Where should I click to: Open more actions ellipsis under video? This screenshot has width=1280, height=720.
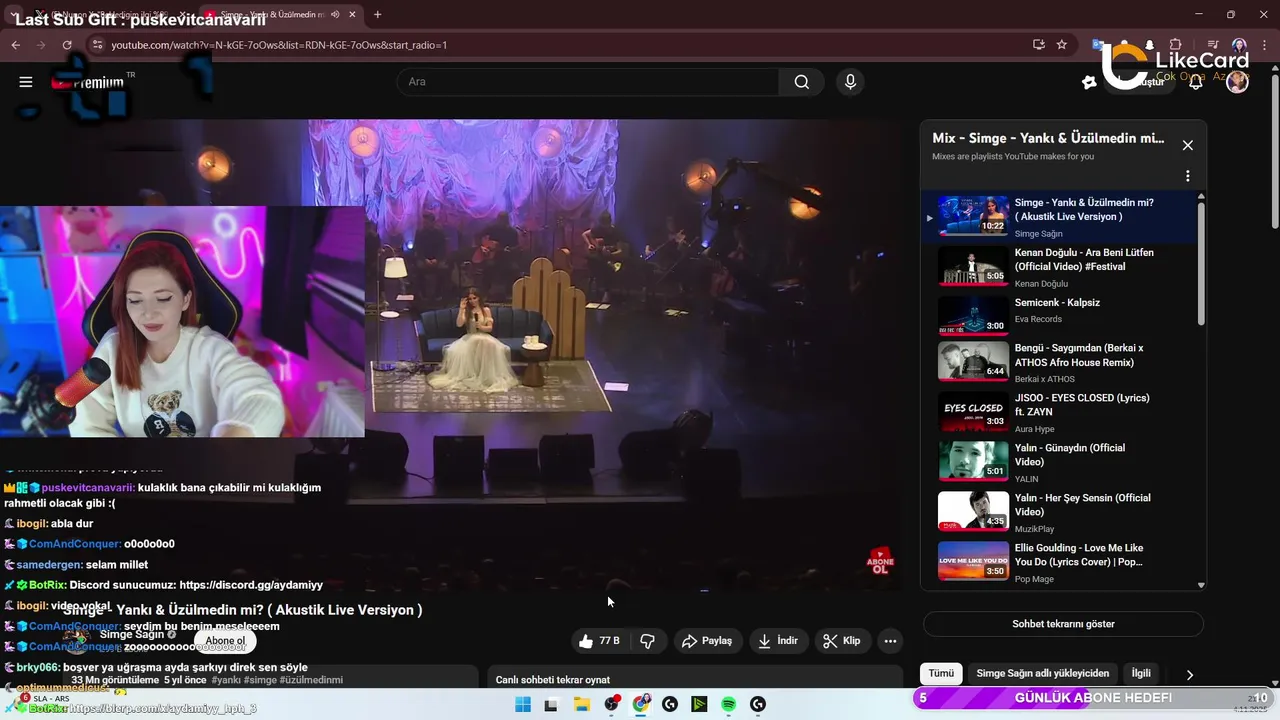[x=890, y=641]
